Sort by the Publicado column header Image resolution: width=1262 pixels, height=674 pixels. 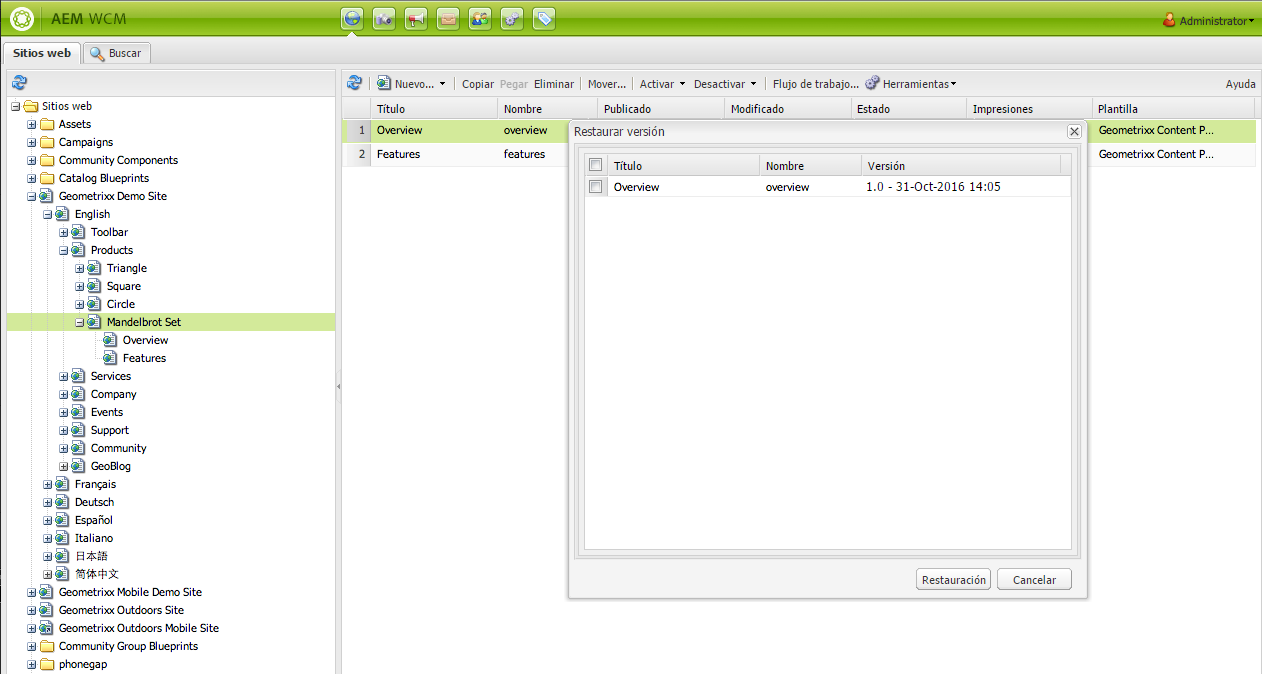(x=661, y=109)
